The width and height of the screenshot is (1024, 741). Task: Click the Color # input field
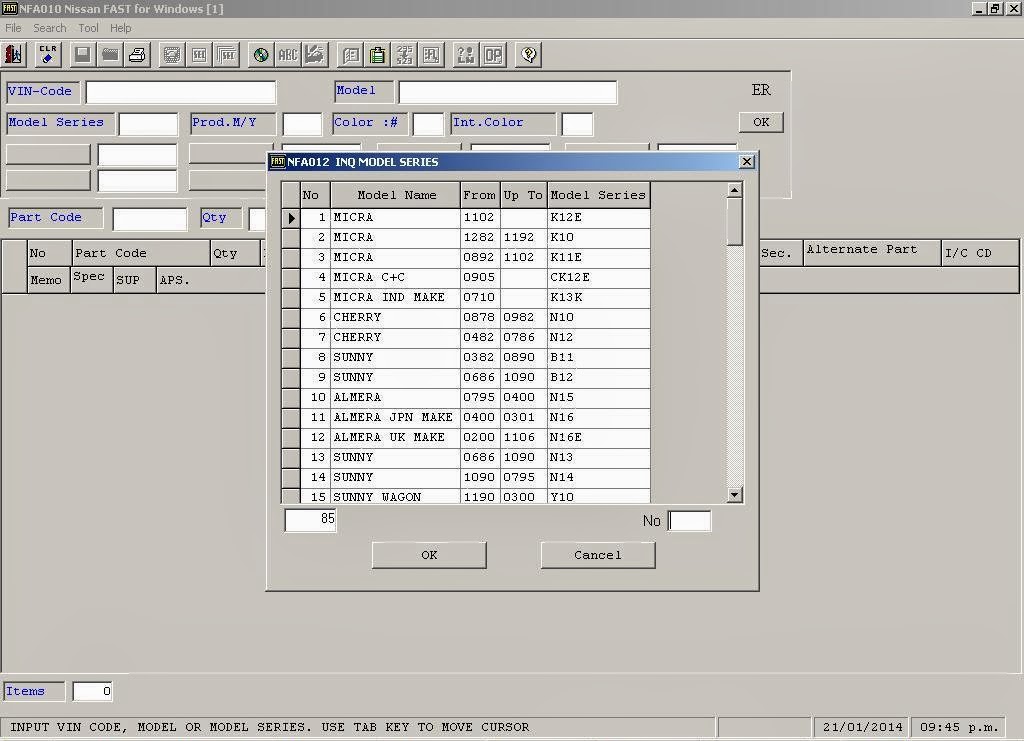tap(428, 124)
